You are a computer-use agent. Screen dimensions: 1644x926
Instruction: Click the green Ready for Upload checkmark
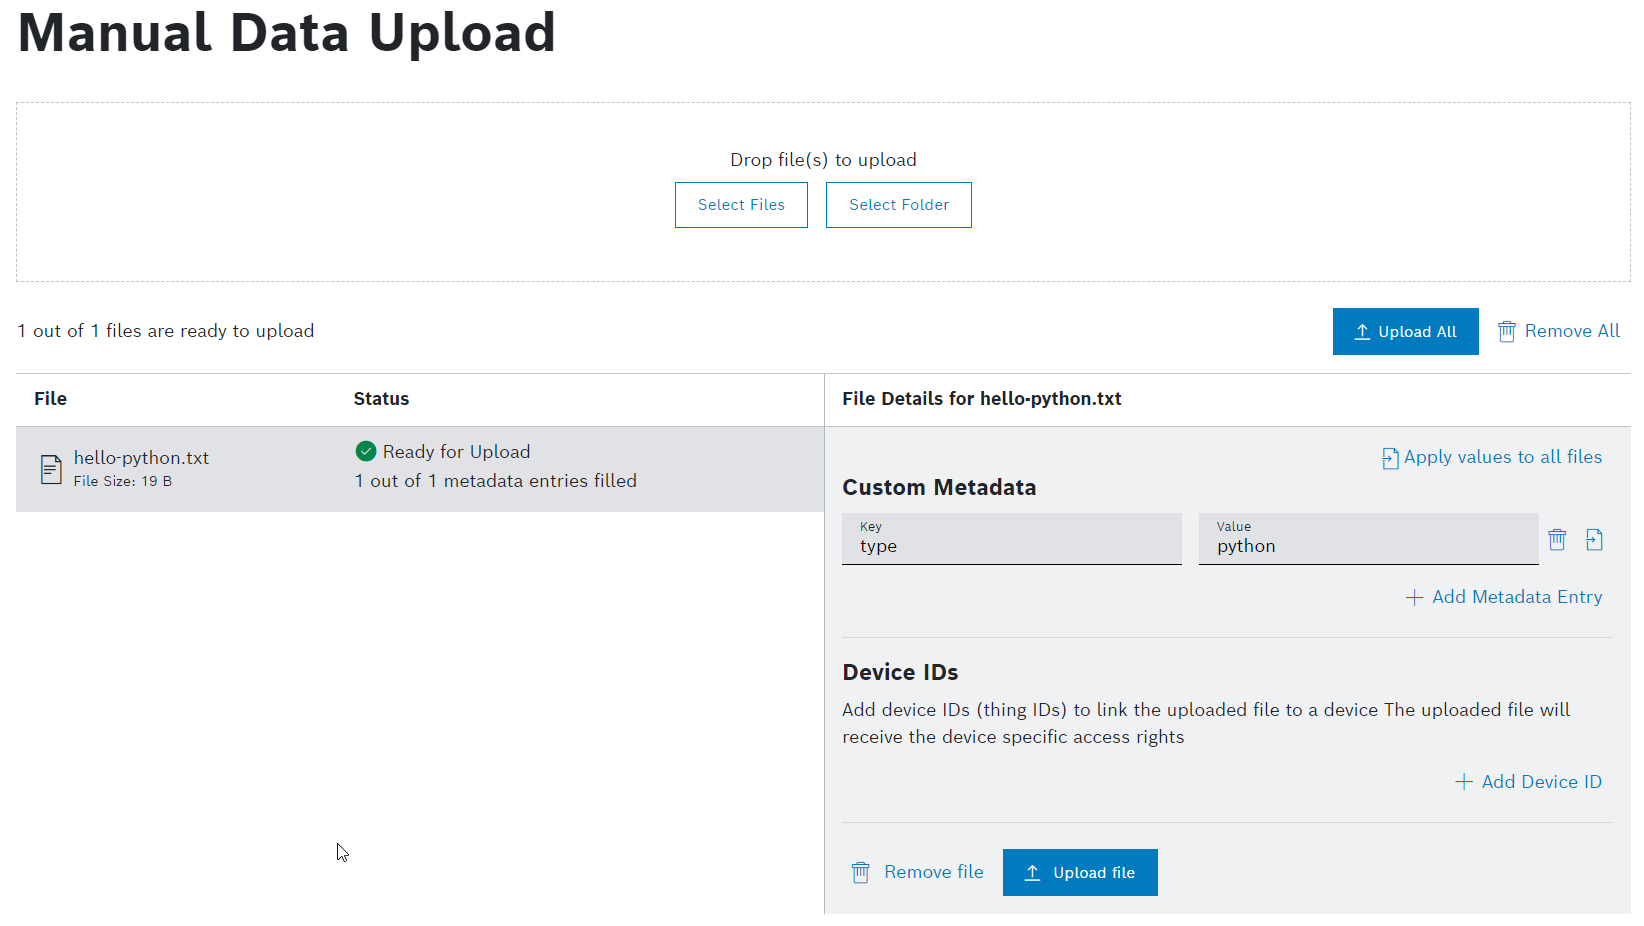366,452
